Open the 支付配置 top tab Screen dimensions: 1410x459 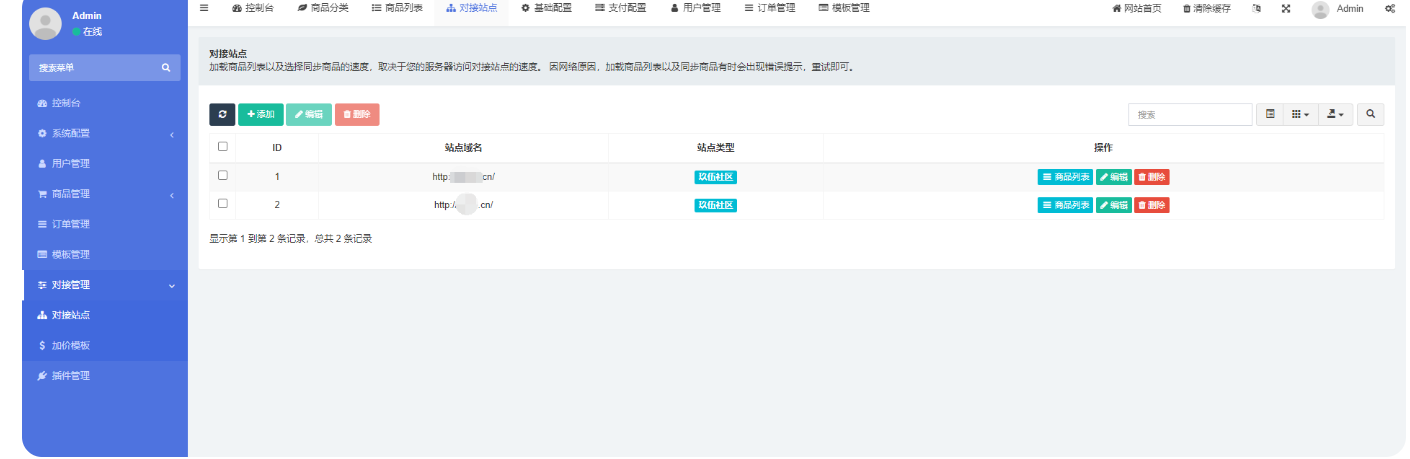tap(620, 8)
